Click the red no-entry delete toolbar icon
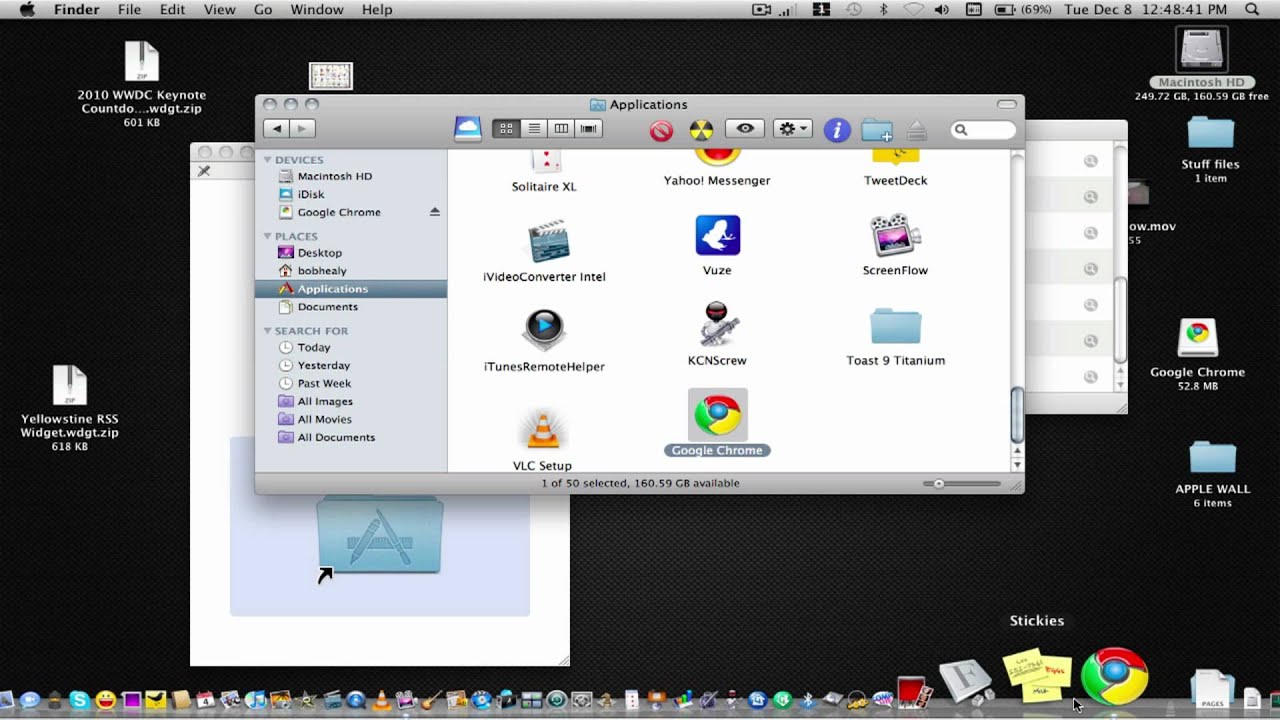The width and height of the screenshot is (1280, 720). [661, 130]
